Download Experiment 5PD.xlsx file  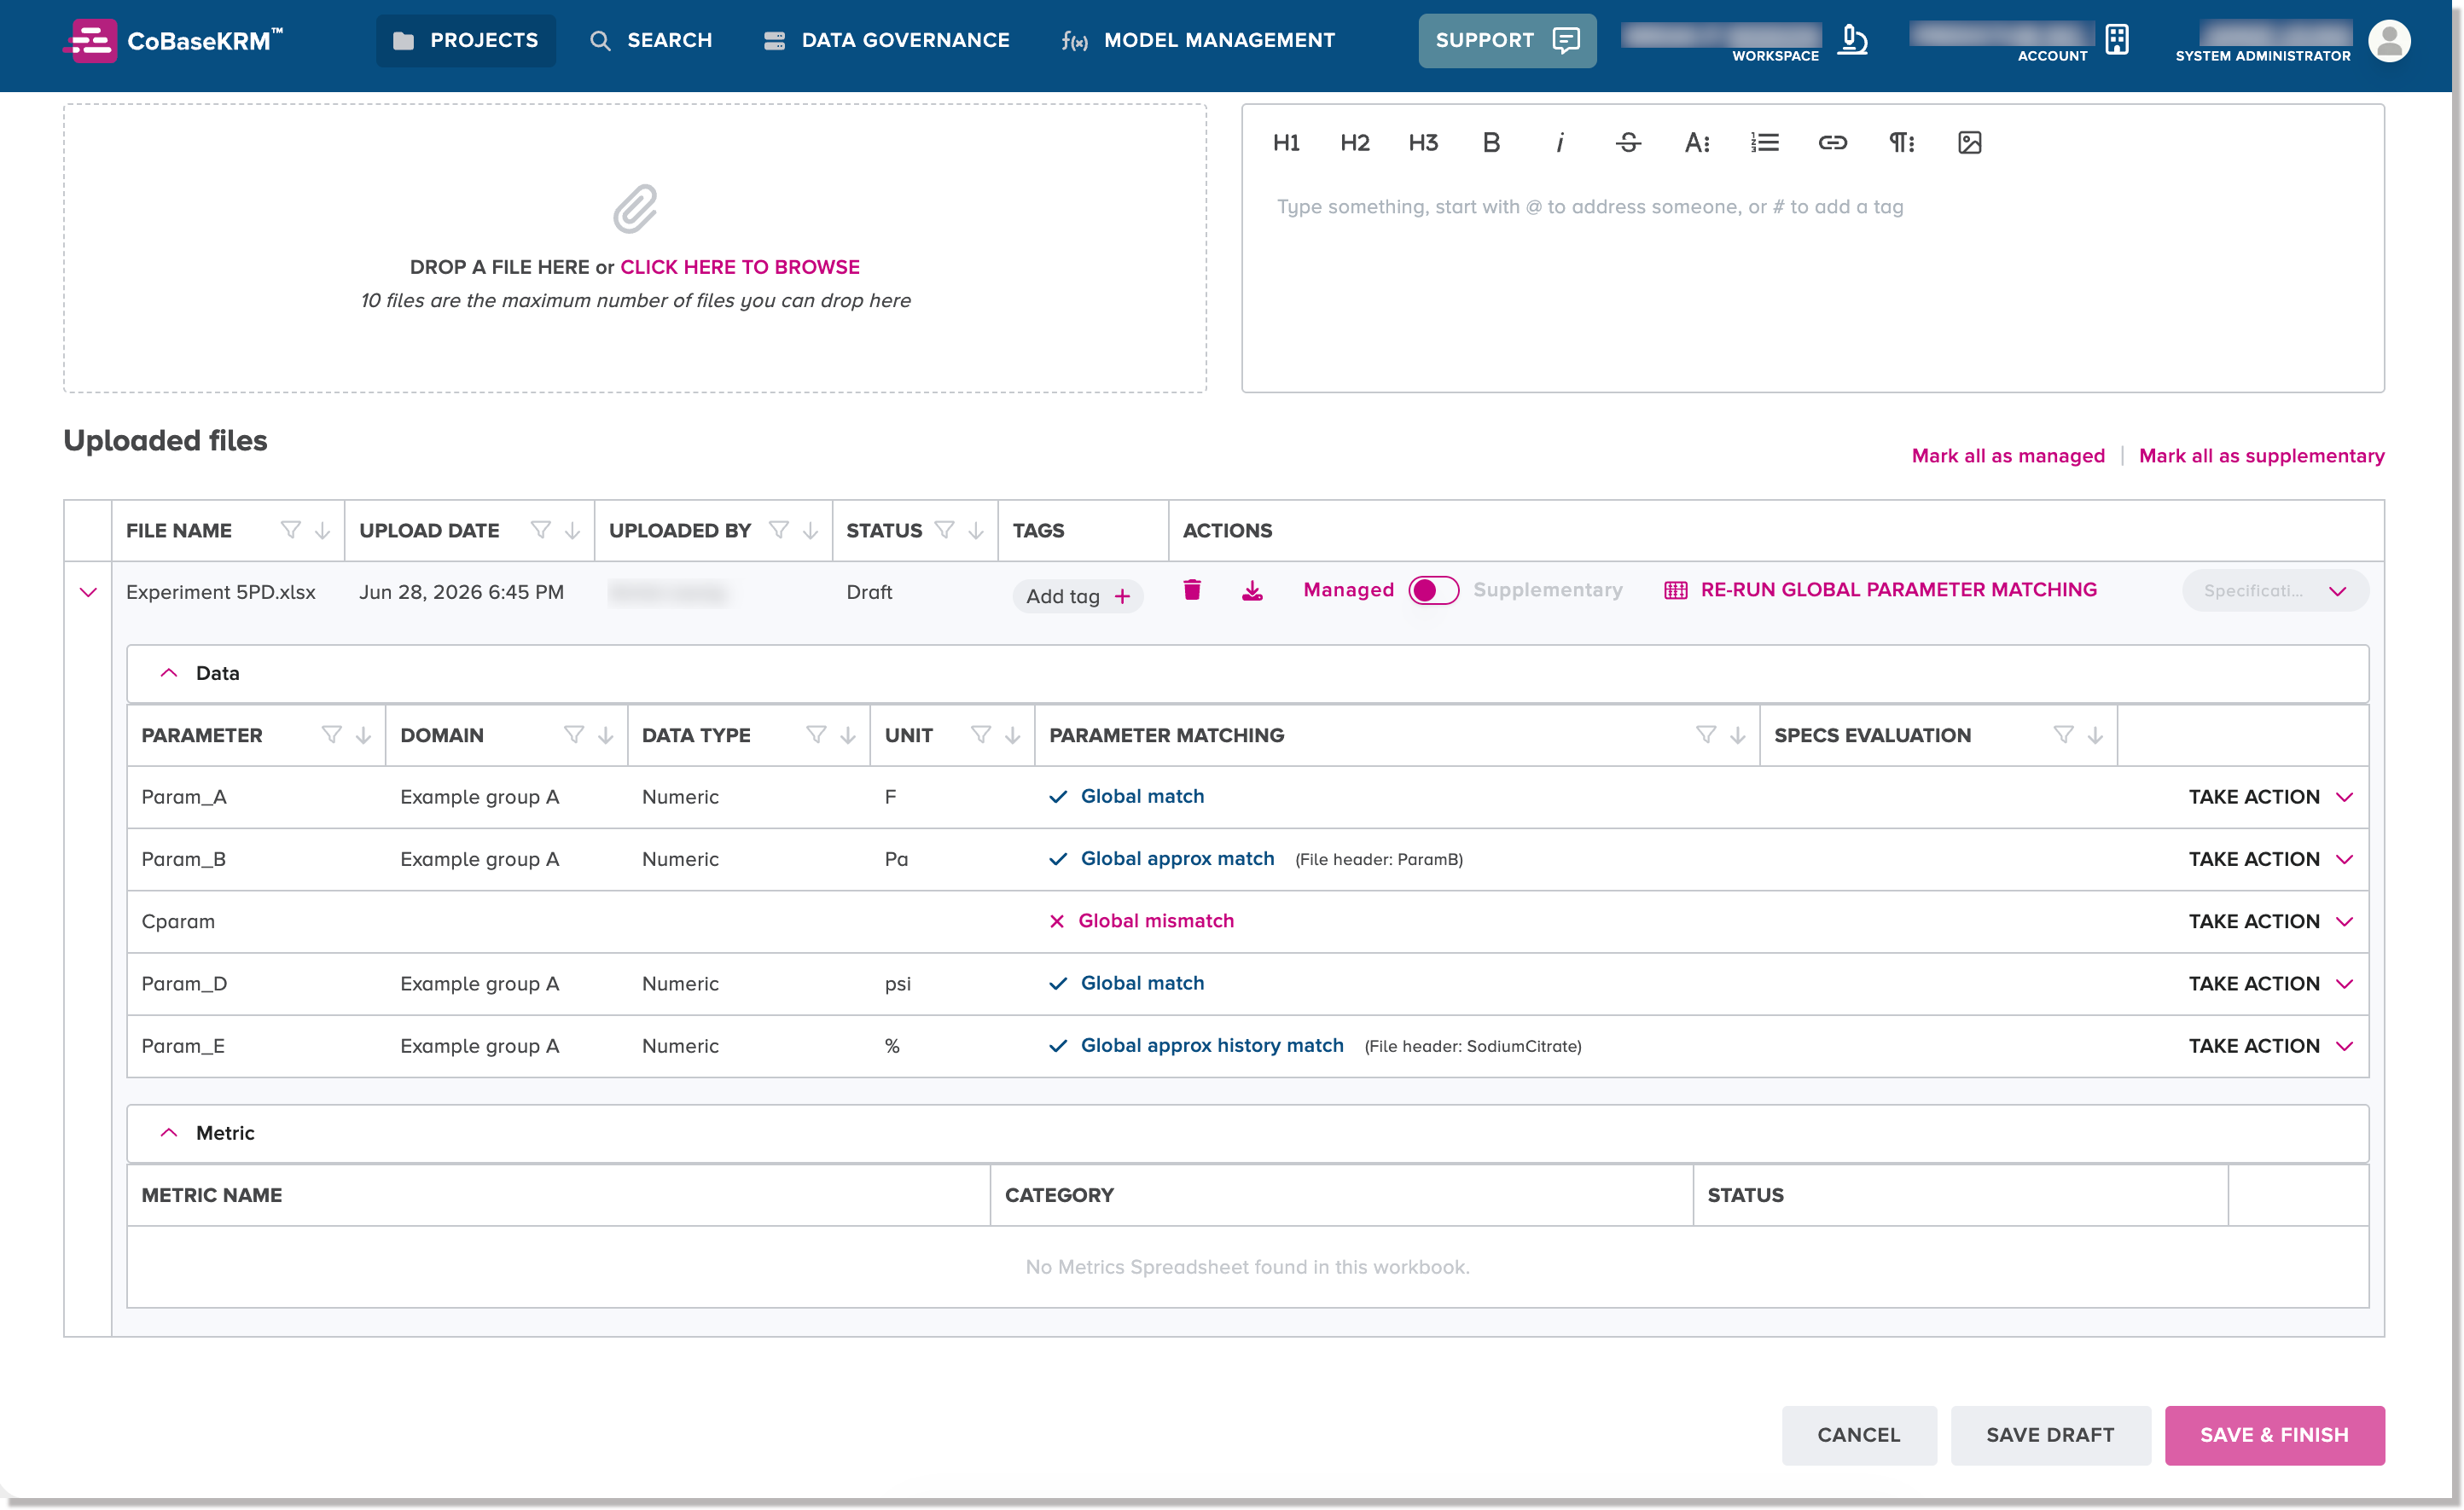point(1251,590)
